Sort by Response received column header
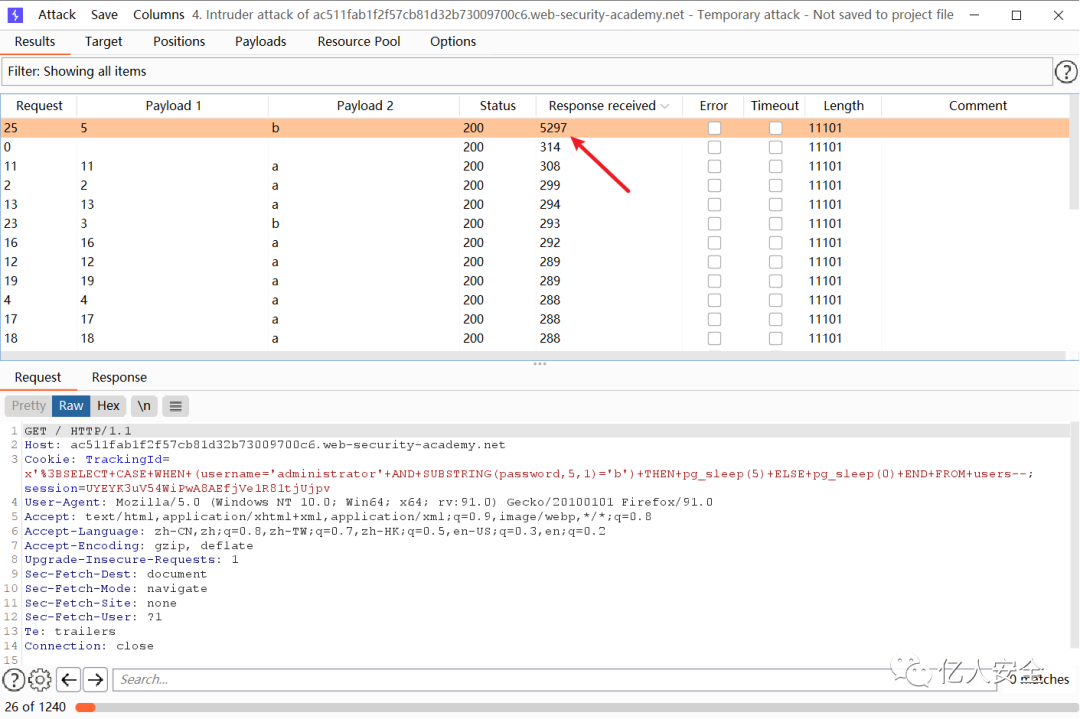This screenshot has height=719, width=1080. (608, 105)
